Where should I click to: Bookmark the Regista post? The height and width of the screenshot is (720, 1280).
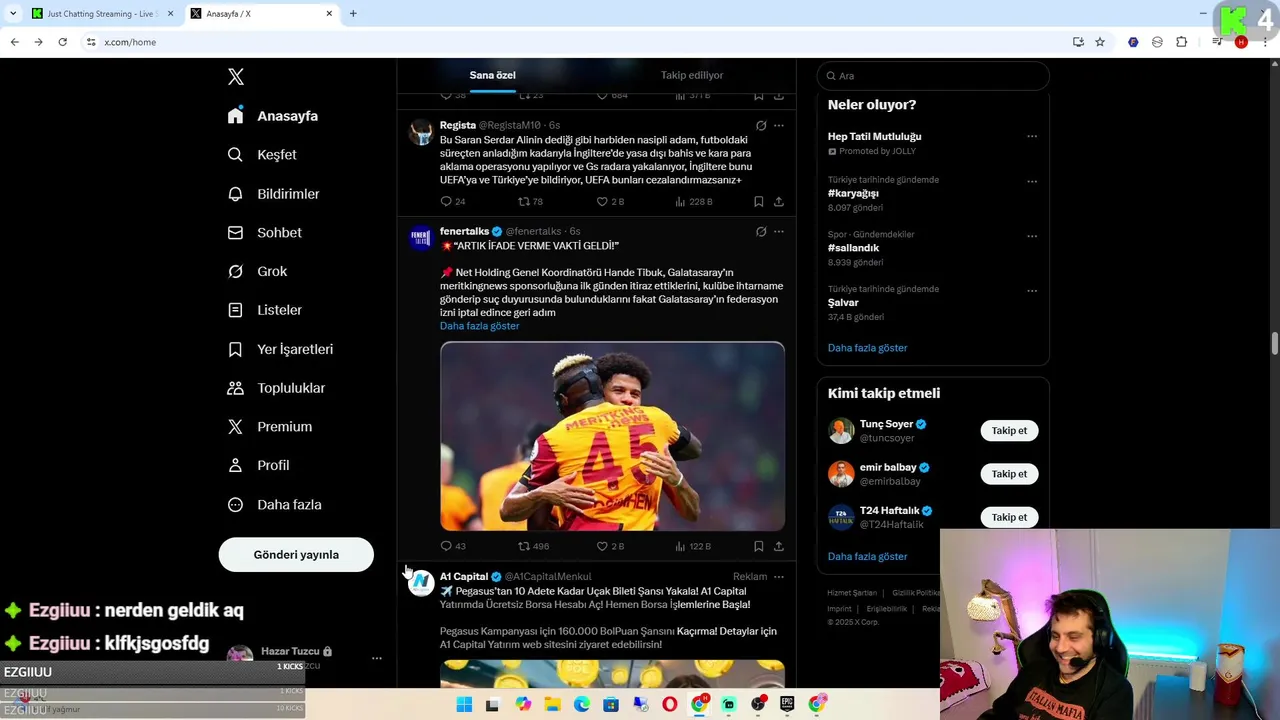click(759, 201)
